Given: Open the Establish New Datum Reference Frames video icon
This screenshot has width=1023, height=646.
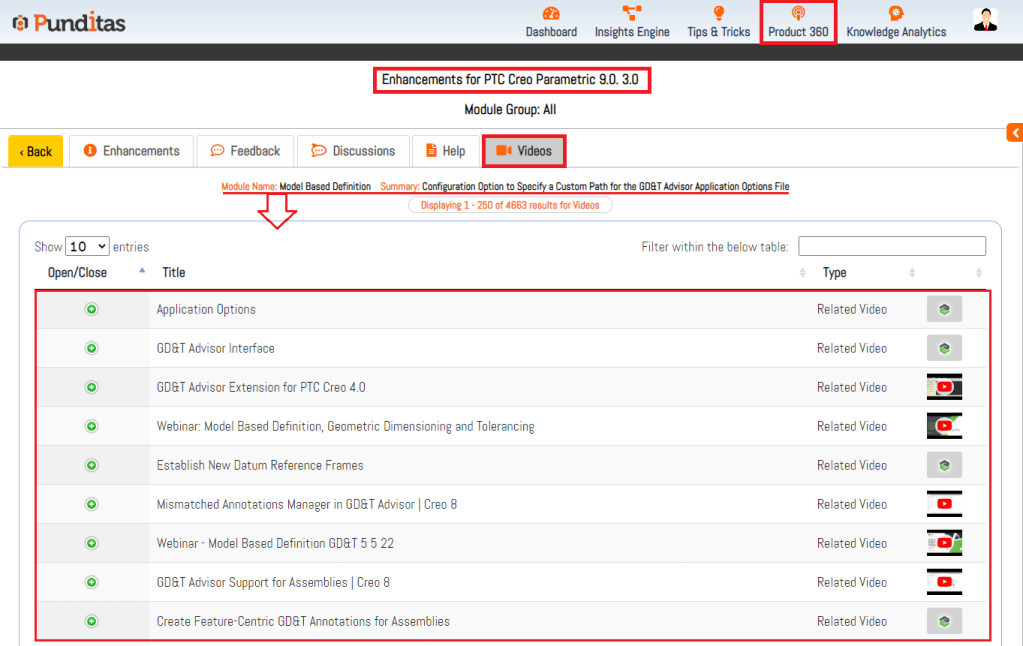Looking at the screenshot, I should point(944,466).
